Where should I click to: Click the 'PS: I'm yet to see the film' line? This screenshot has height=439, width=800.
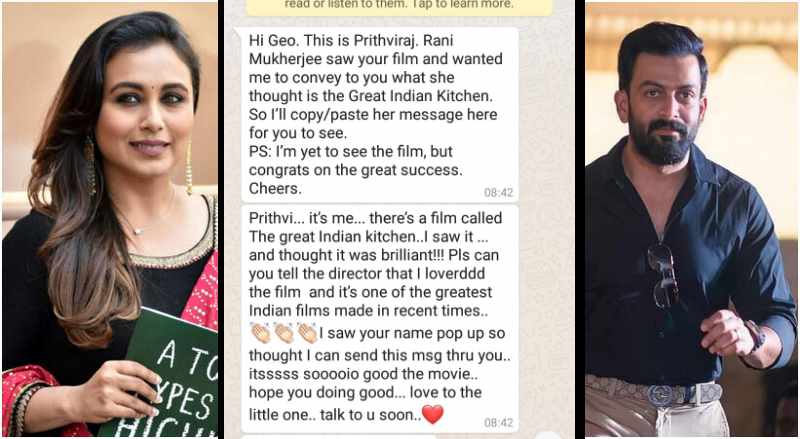(x=351, y=152)
